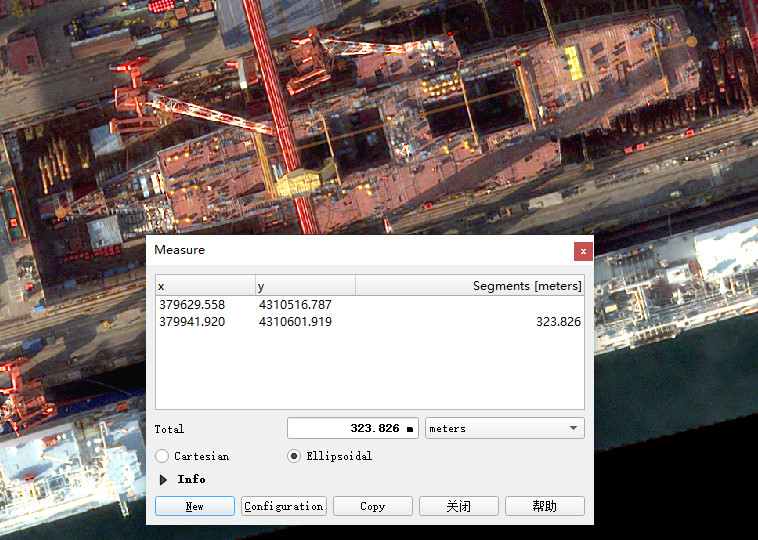Viewport: 758px width, 540px height.
Task: Expand the Info section
Action: [x=183, y=479]
